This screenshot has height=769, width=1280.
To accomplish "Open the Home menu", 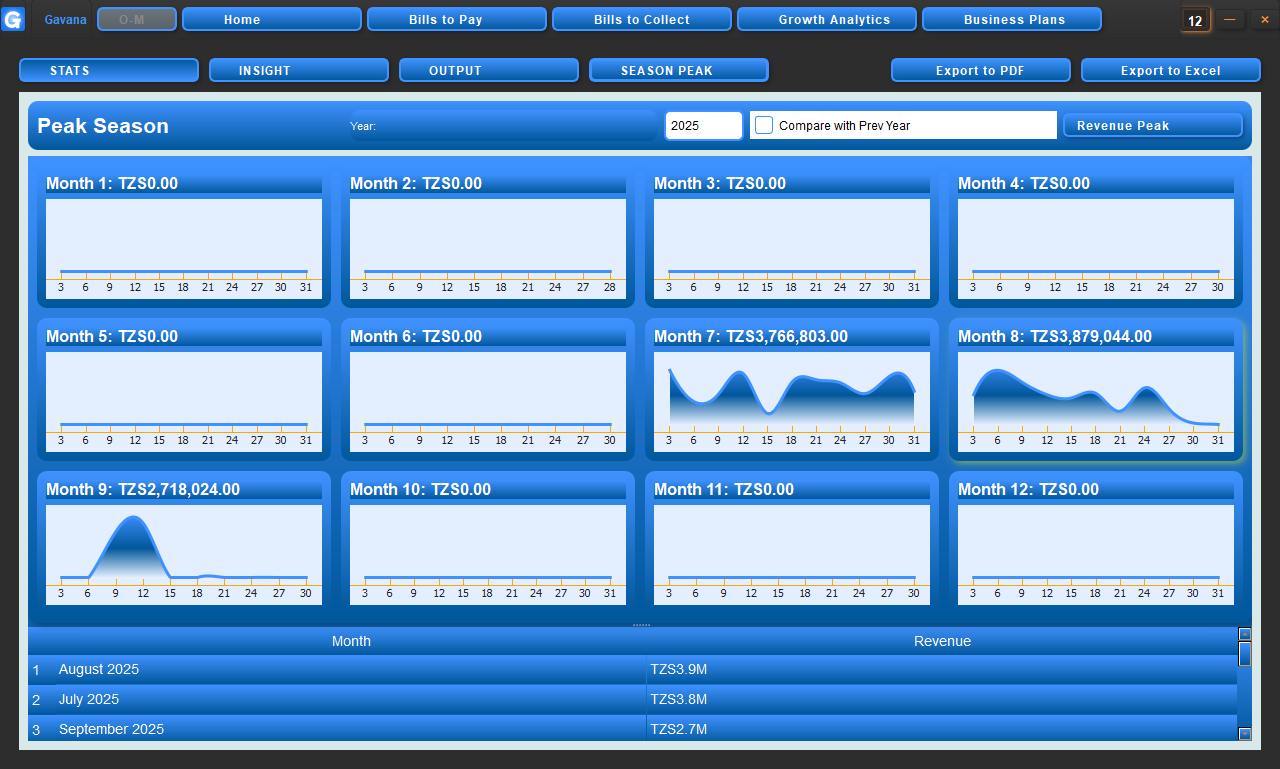I will click(x=272, y=19).
